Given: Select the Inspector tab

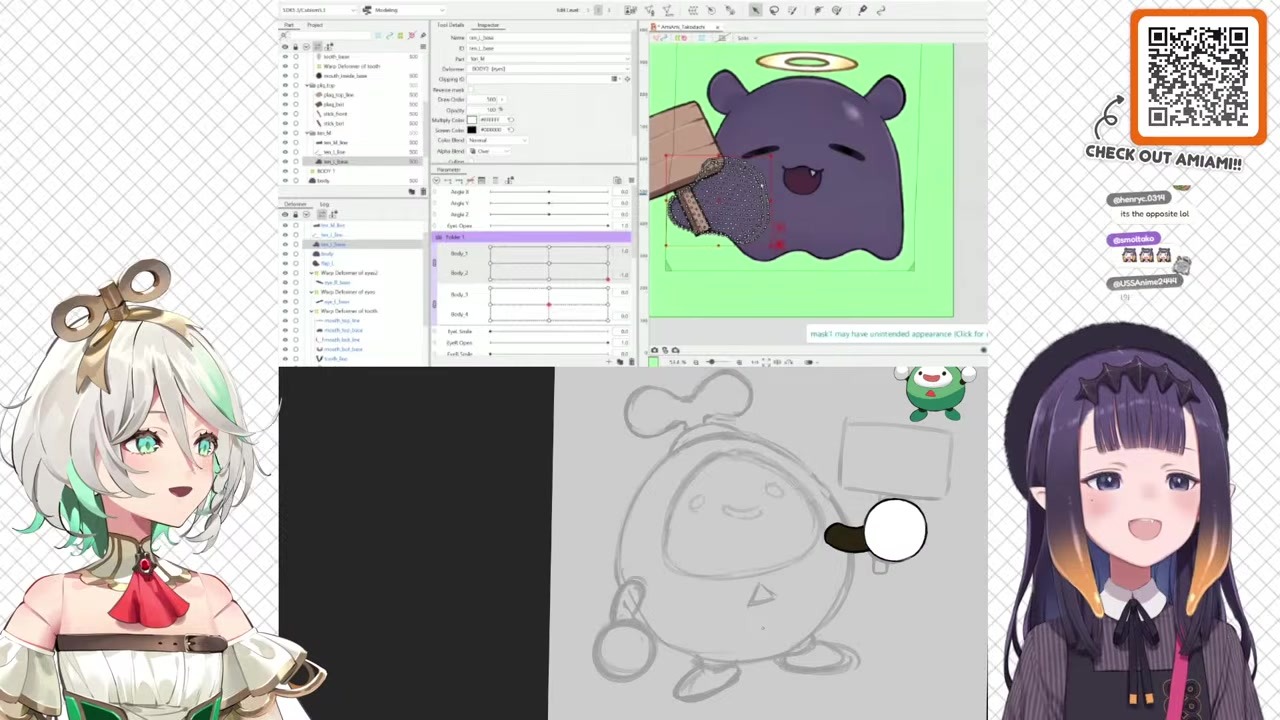Looking at the screenshot, I should [488, 25].
